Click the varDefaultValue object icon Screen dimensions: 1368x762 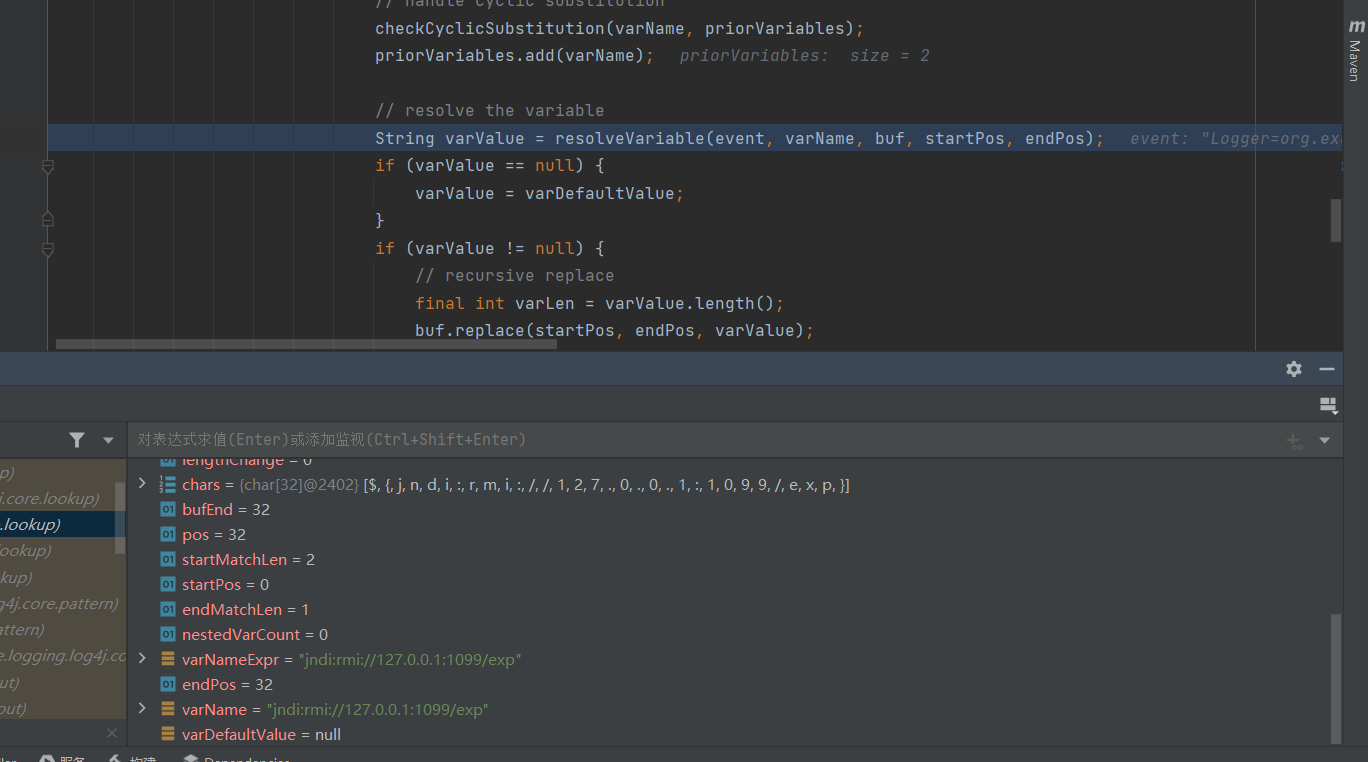pos(168,734)
